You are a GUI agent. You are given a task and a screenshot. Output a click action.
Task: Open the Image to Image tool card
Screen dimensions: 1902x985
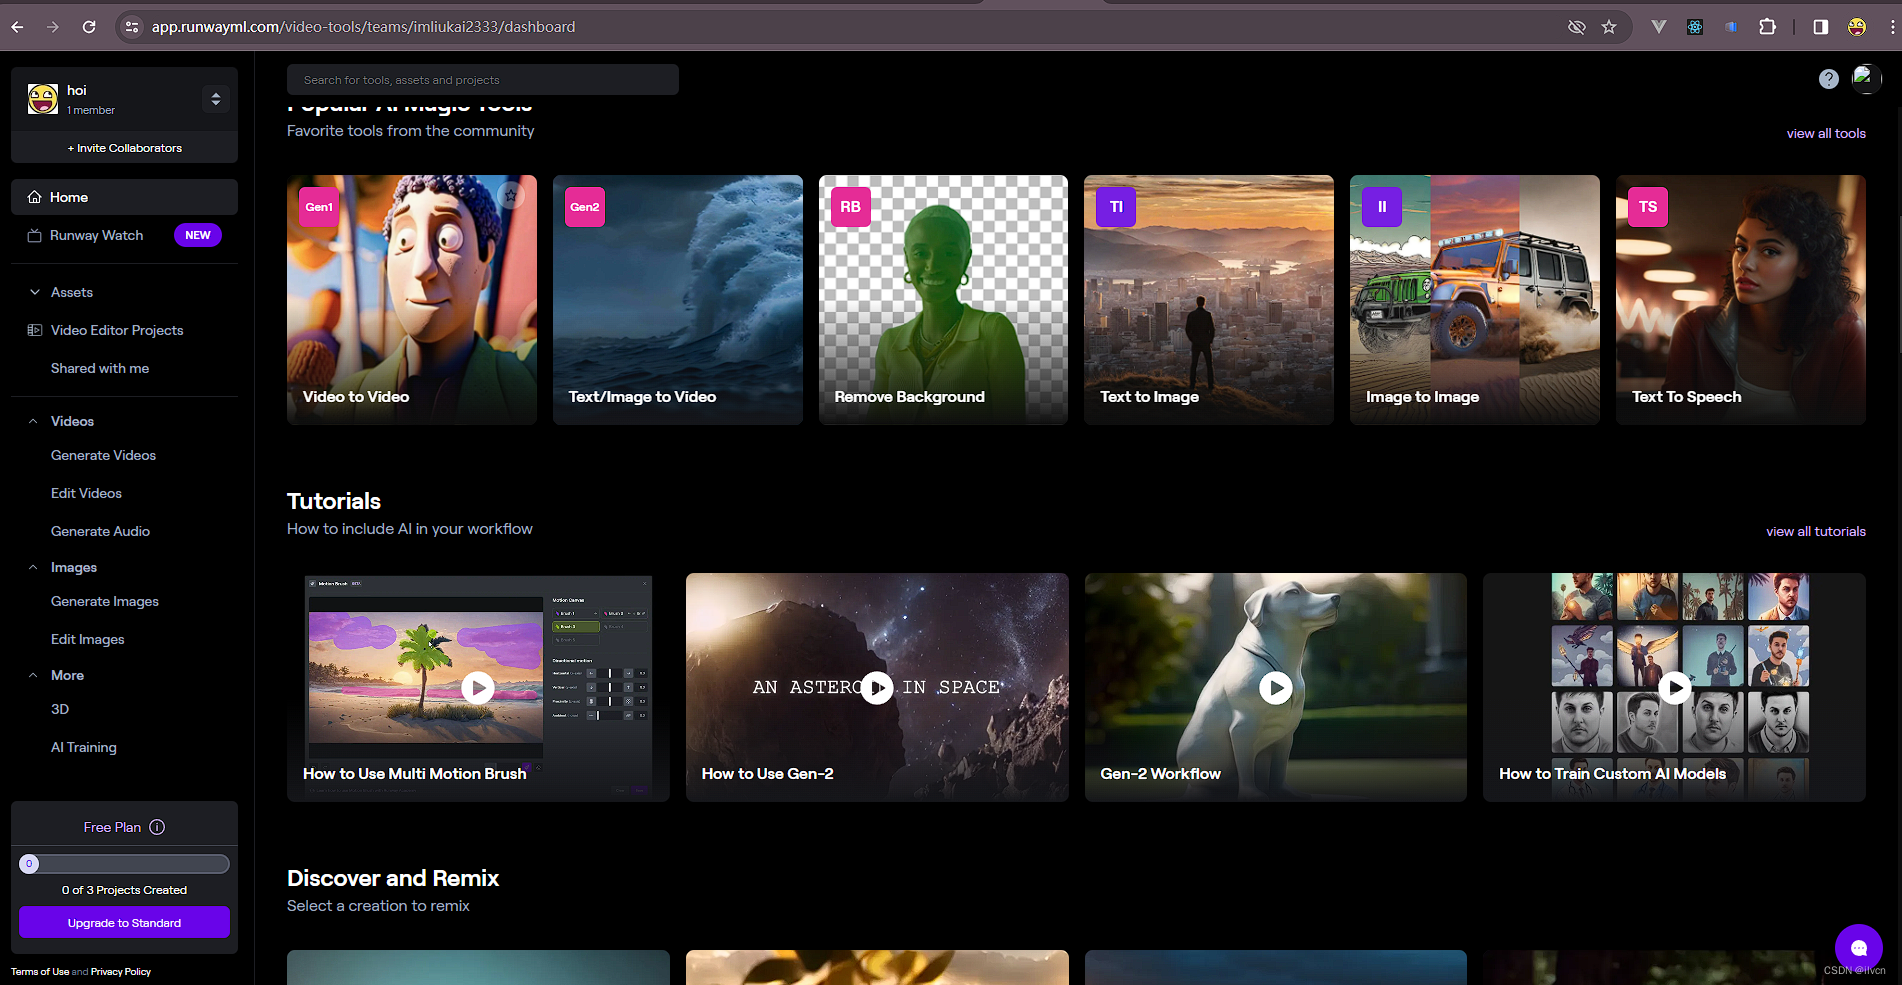pos(1475,300)
